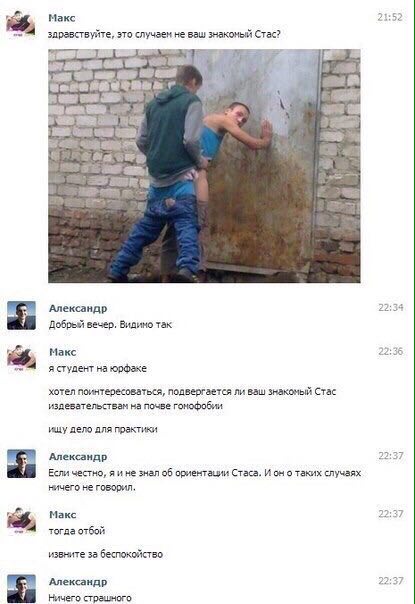Open the attached photo in the chat
415x604 pixels.
point(204,166)
